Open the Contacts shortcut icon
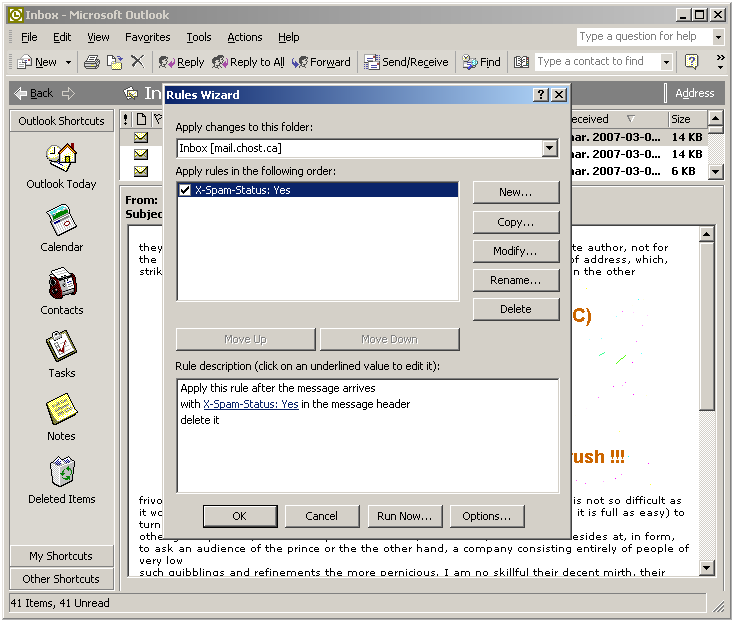 61,283
